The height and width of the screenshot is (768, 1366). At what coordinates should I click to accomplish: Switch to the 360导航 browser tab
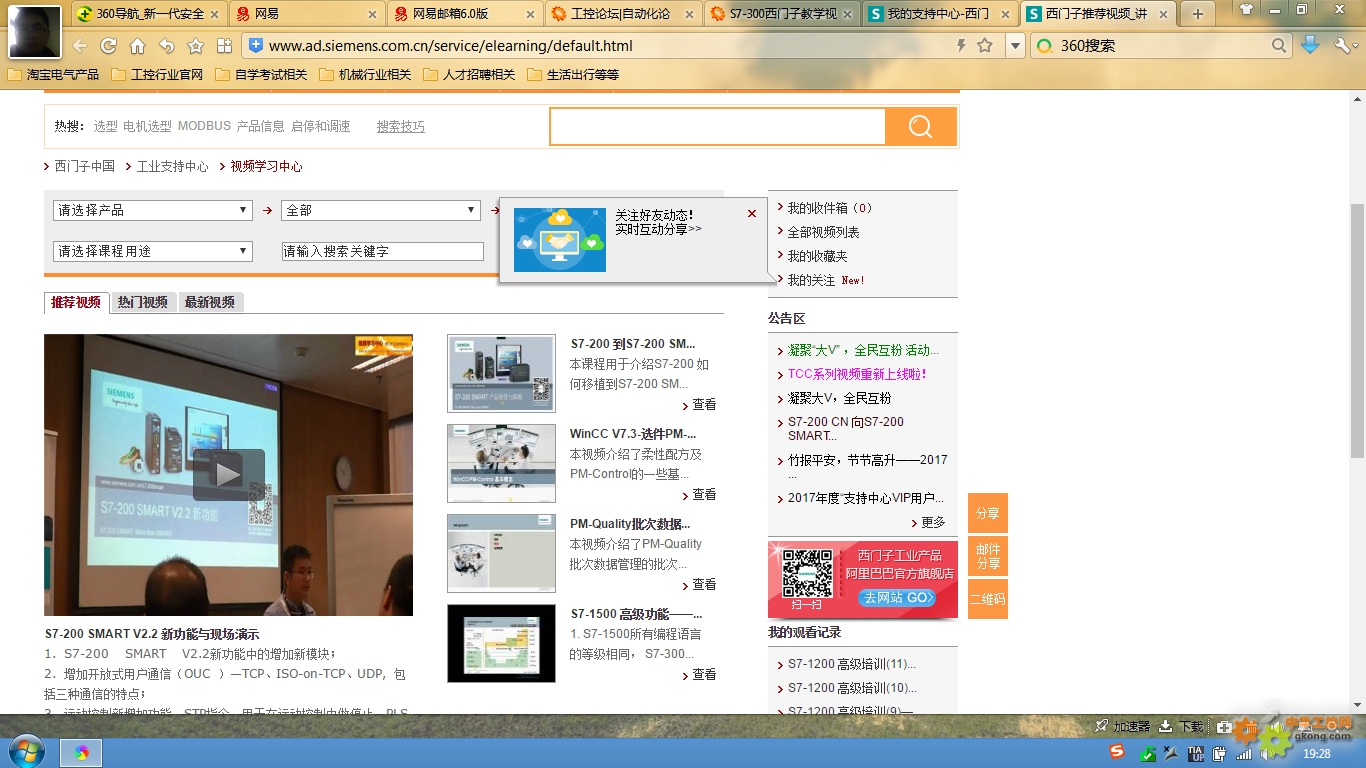point(150,14)
